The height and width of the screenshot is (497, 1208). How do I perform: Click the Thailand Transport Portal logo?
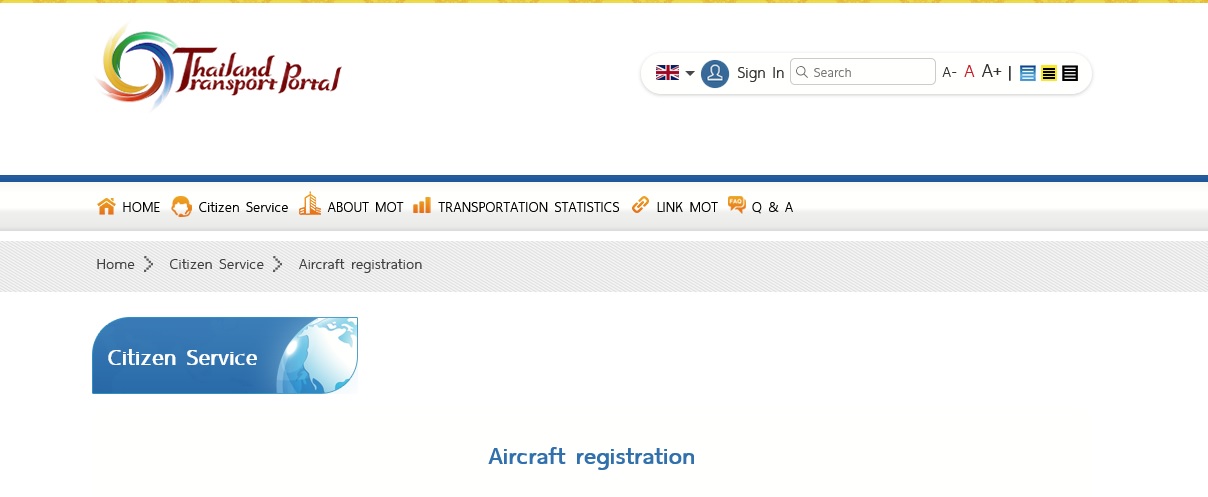(218, 67)
